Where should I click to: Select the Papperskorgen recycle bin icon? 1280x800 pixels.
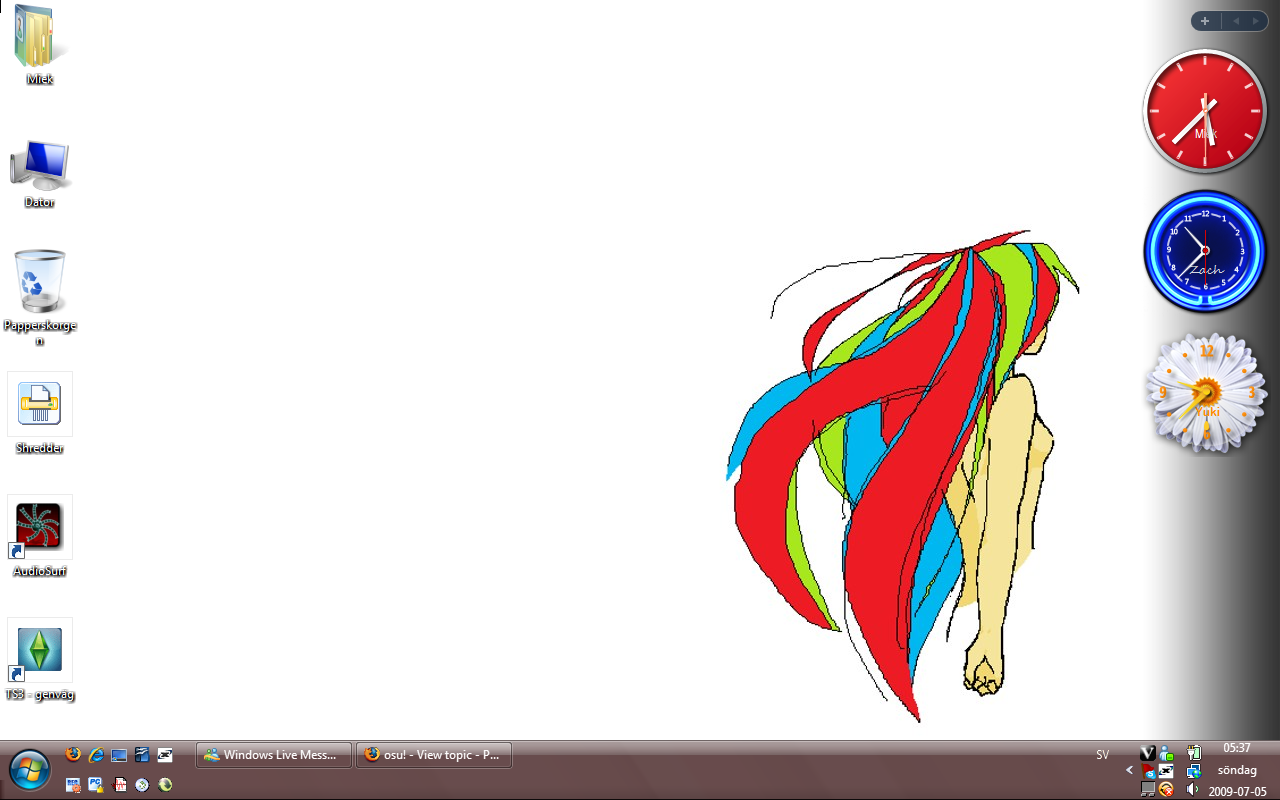click(40, 297)
